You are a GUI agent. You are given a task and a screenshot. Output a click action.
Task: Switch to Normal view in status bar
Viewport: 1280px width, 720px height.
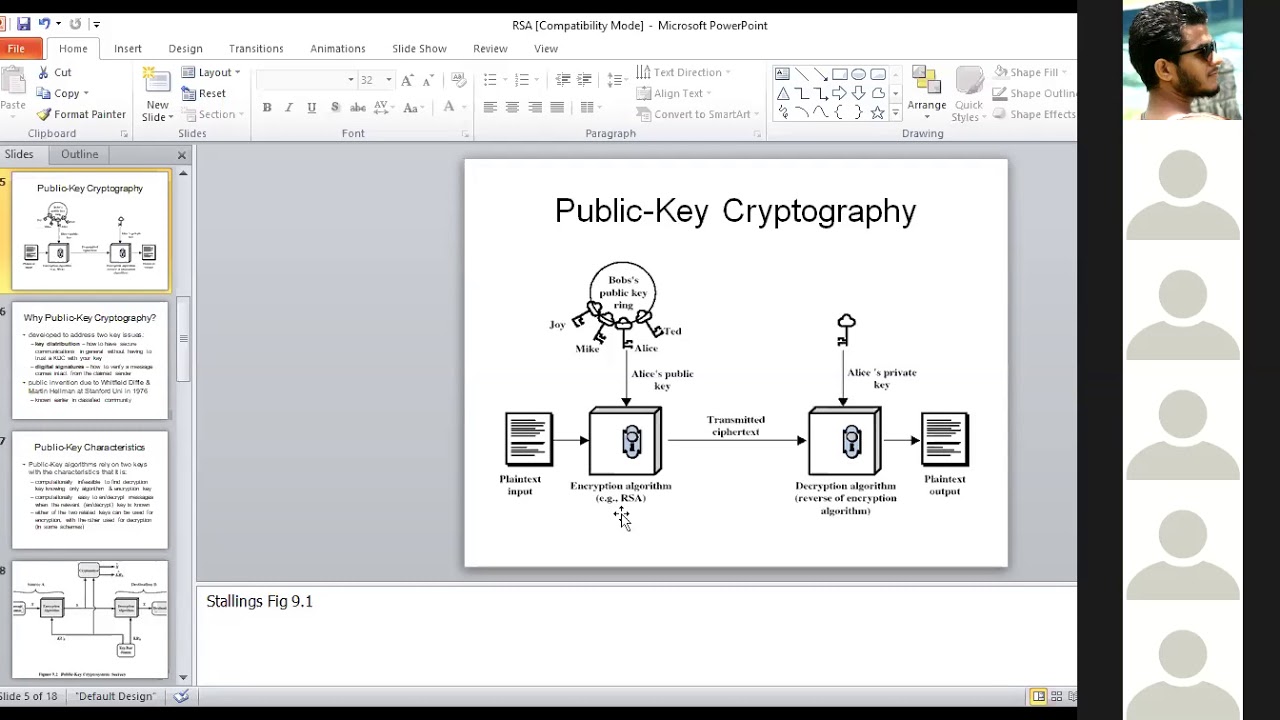1039,696
